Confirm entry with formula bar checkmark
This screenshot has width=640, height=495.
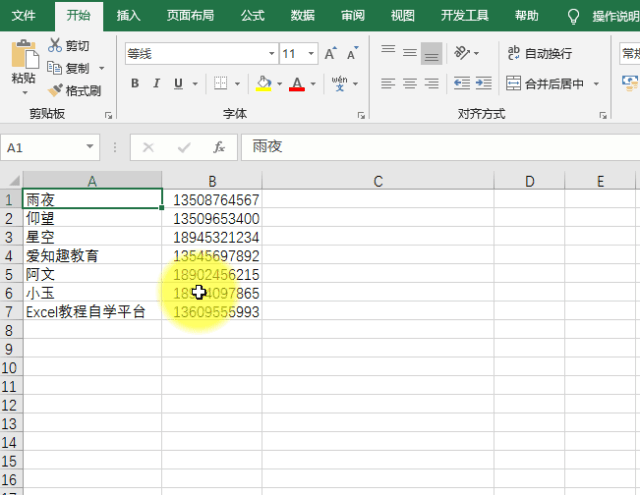click(x=184, y=147)
